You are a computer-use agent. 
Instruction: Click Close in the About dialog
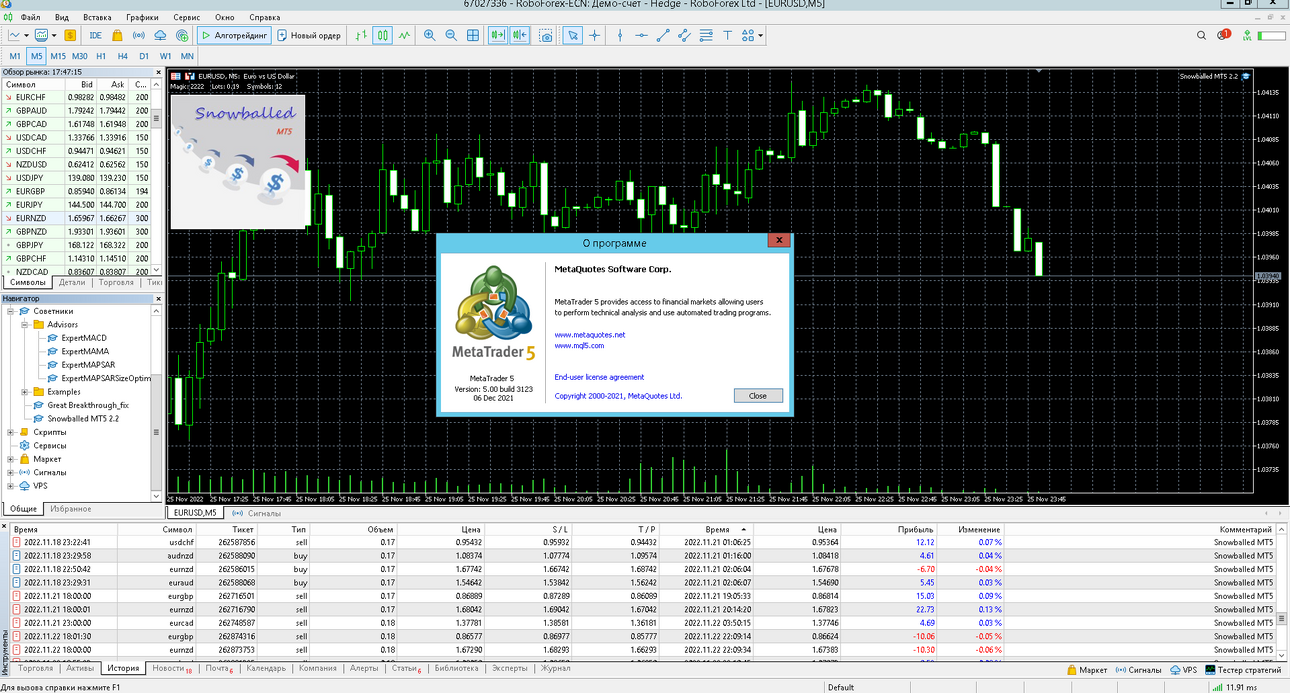pyautogui.click(x=758, y=395)
